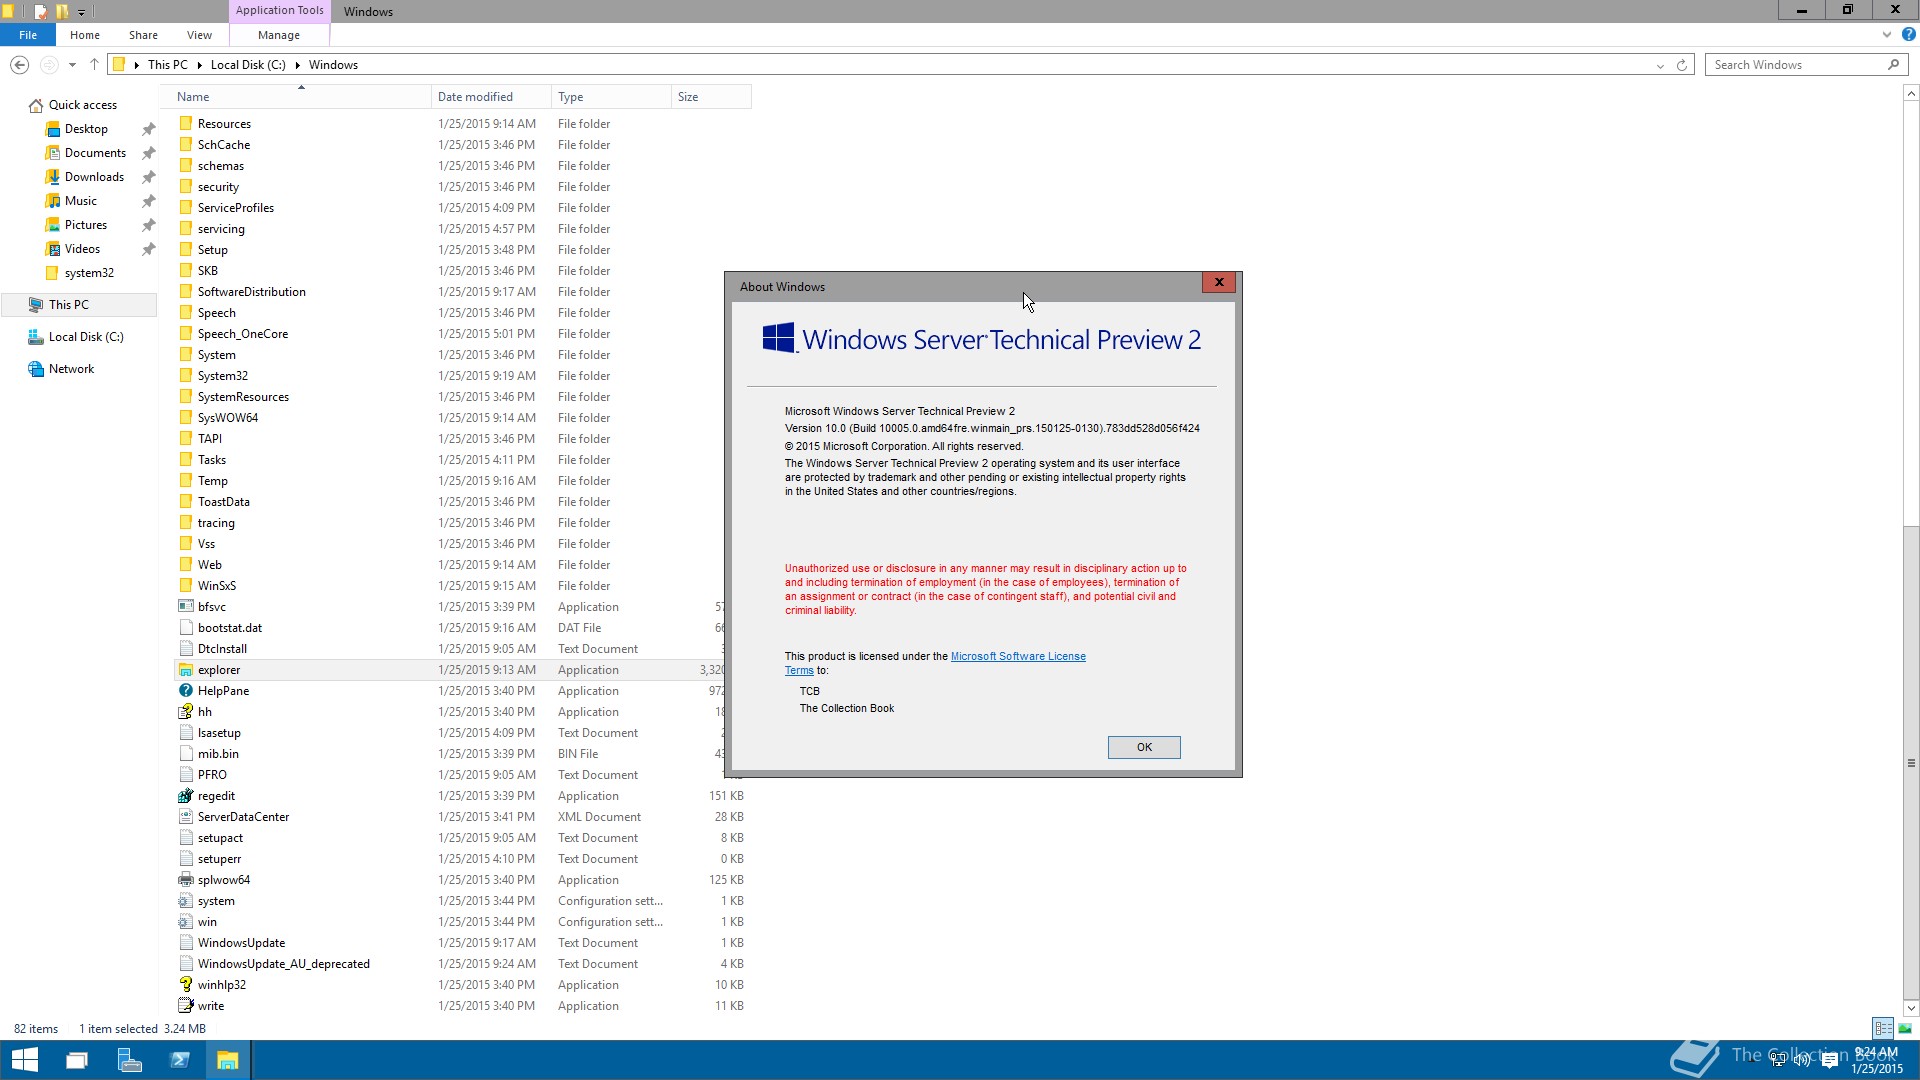Click the vertical scrollbar up arrow
Image resolution: width=1920 pixels, height=1080 pixels.
click(1911, 93)
